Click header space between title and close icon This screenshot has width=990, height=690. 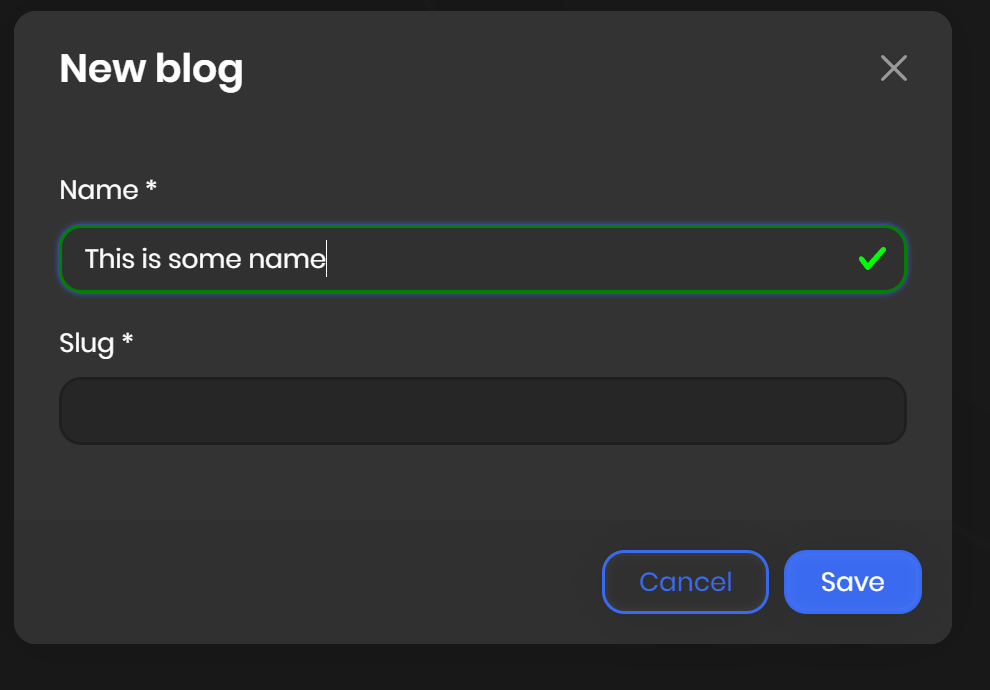560,69
